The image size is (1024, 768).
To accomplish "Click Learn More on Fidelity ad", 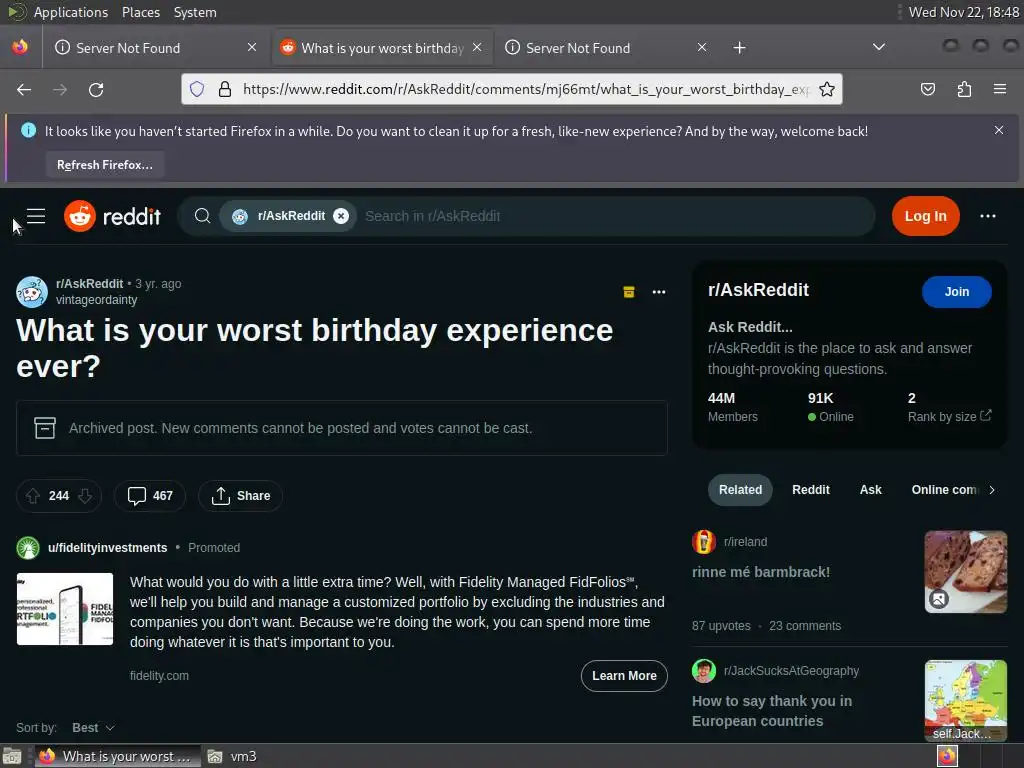I will (624, 676).
